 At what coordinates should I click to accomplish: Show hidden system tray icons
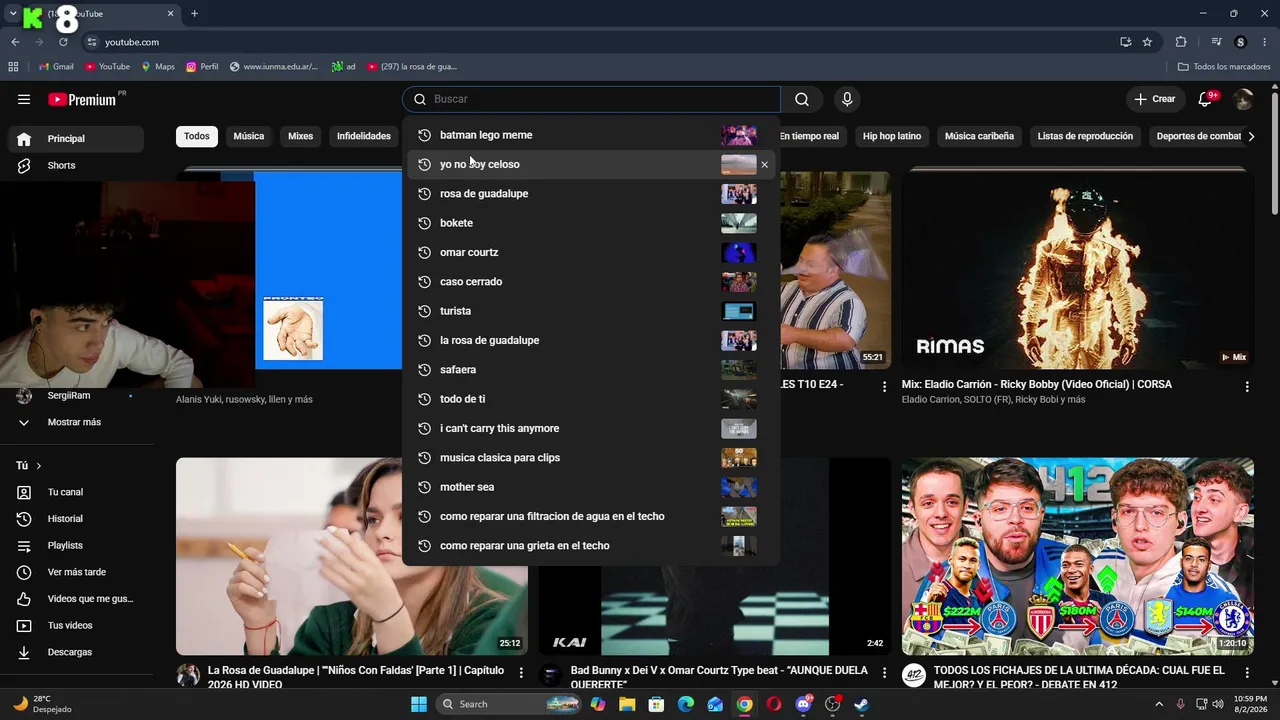click(1159, 704)
